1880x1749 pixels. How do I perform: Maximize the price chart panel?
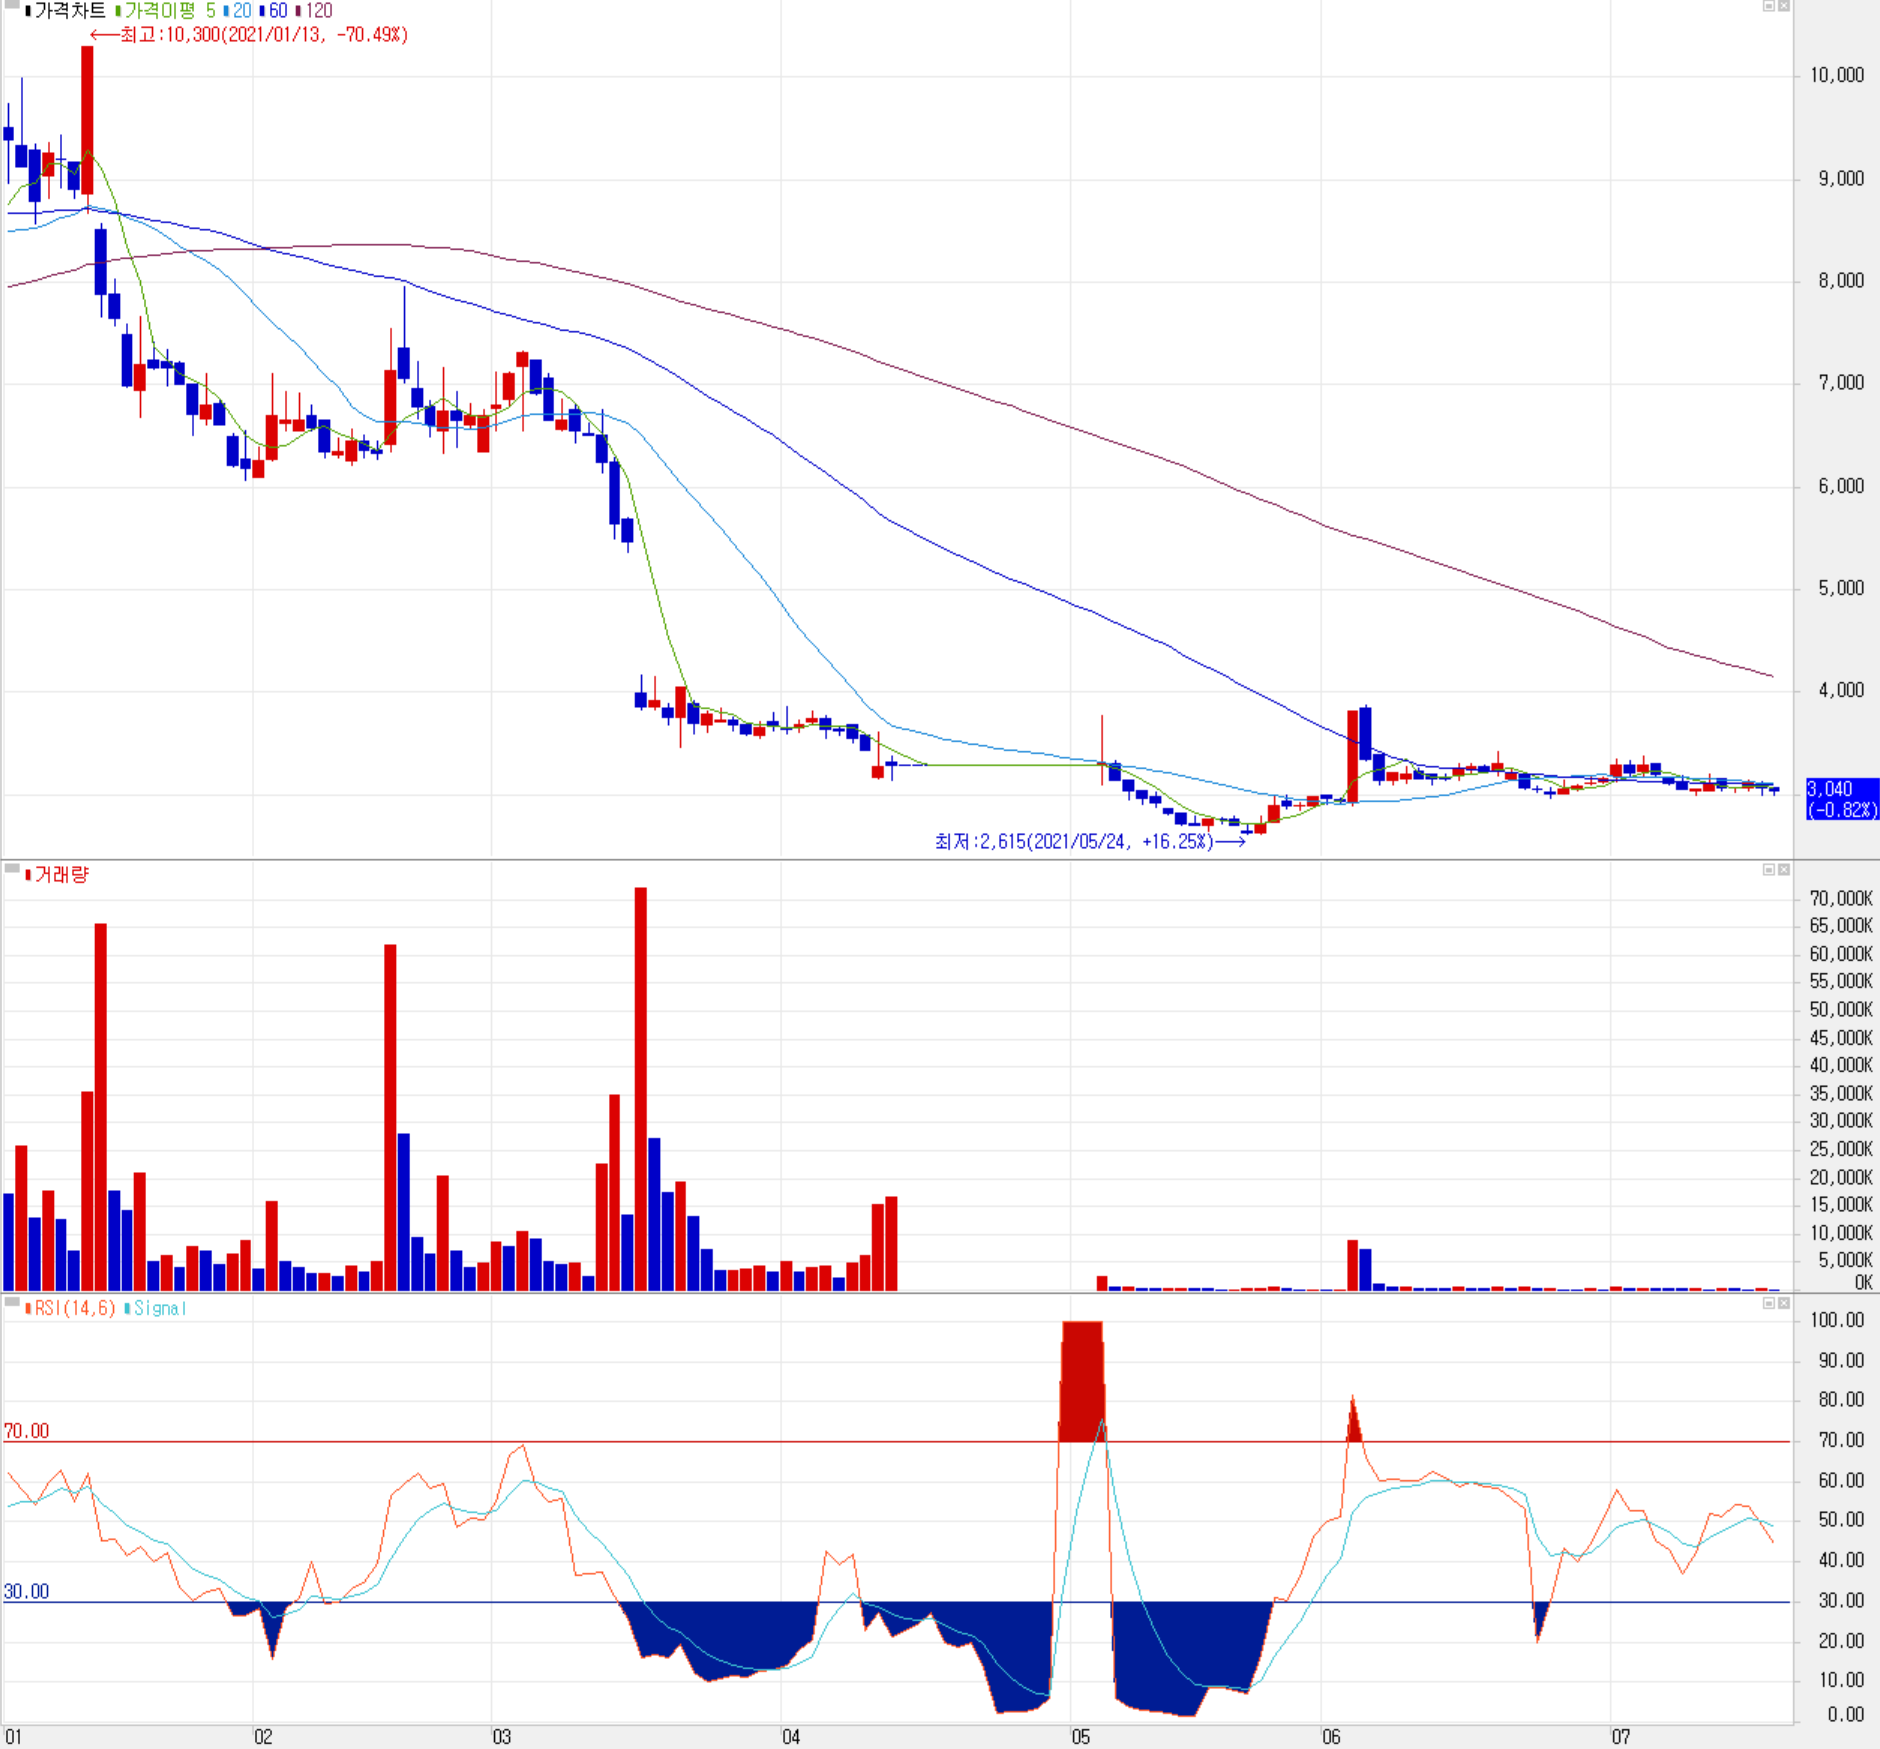pos(1768,6)
